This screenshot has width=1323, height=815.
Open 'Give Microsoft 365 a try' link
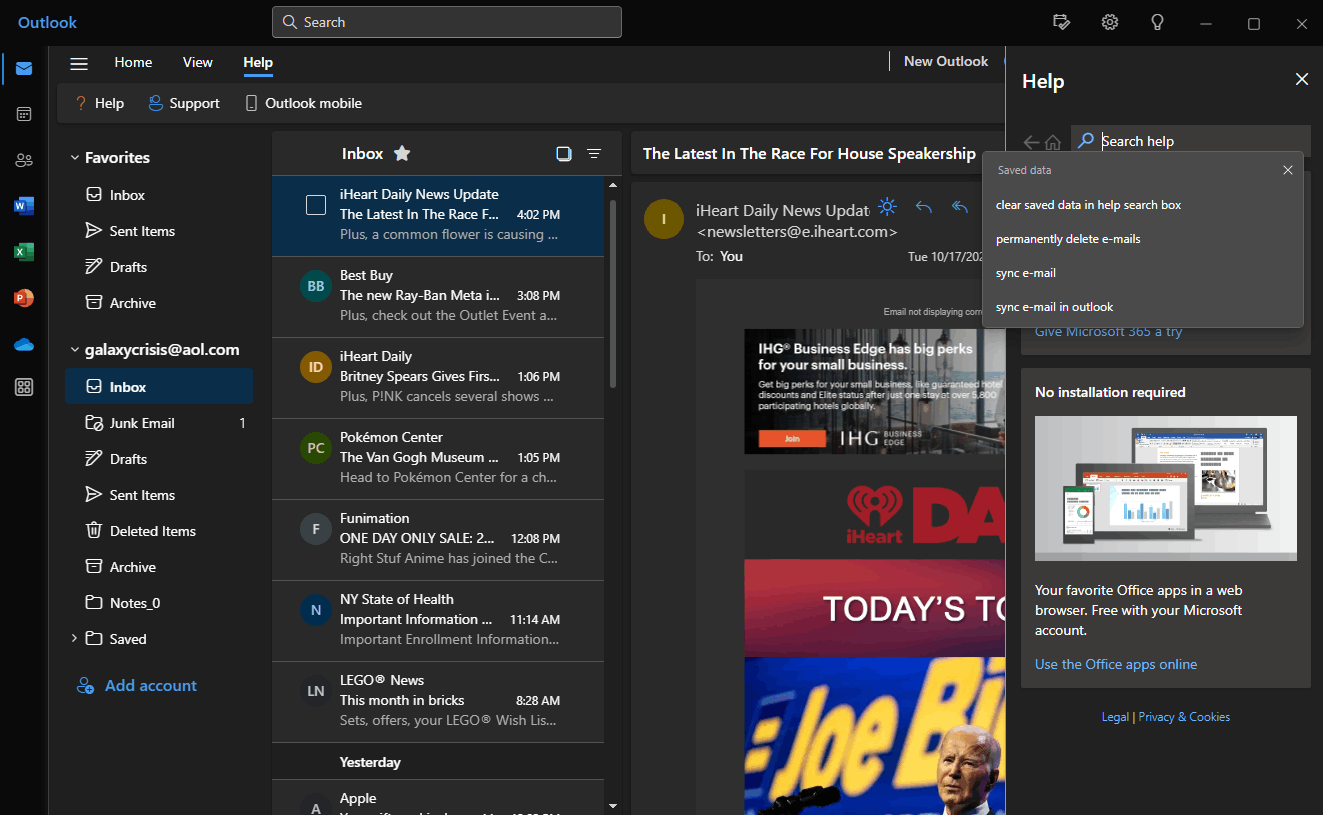[1108, 332]
